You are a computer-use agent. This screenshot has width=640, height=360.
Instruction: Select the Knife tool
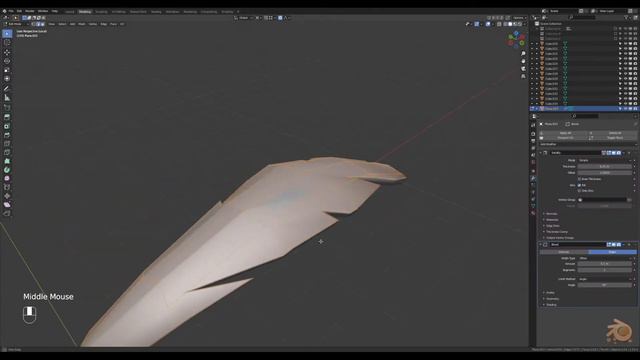tap(7, 152)
